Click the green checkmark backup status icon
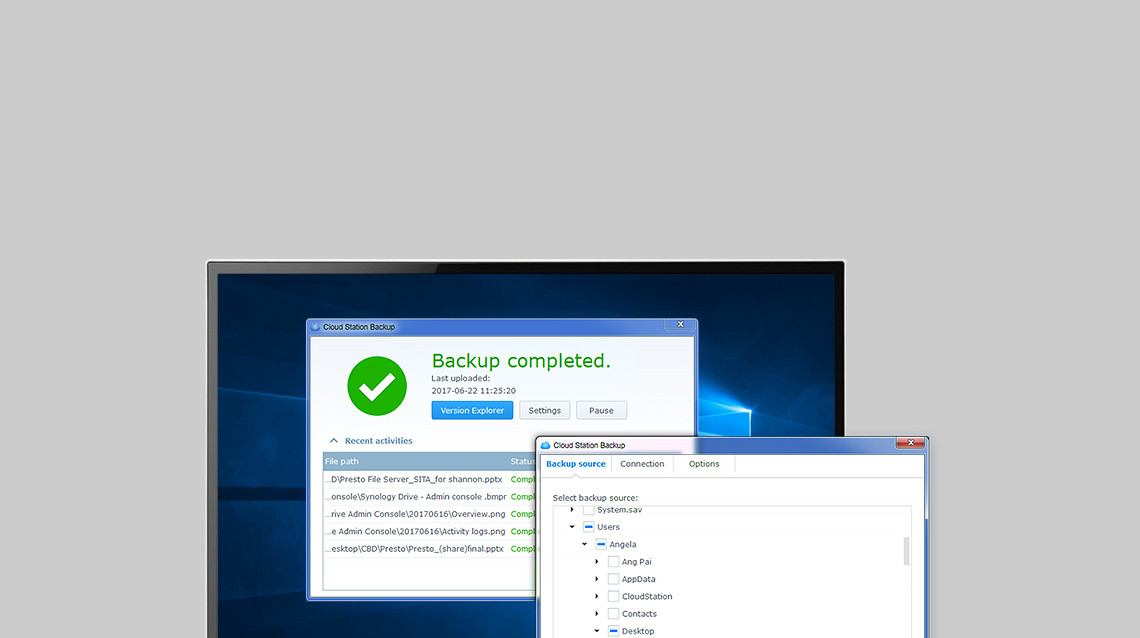The image size is (1140, 638). 377,386
